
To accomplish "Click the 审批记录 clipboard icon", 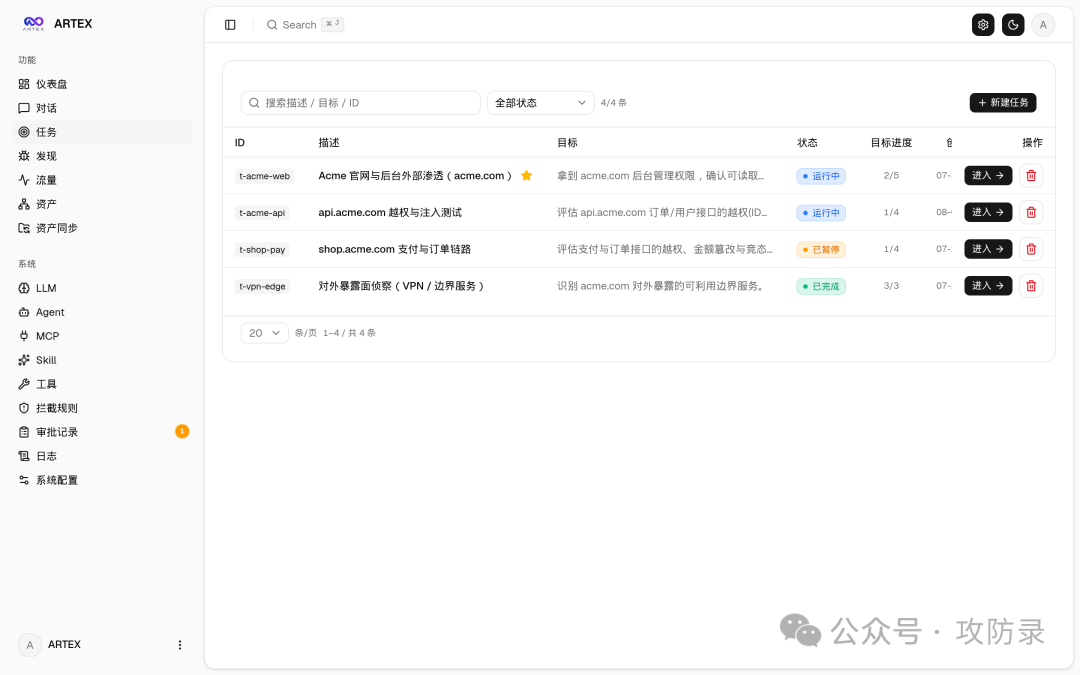I will (24, 432).
